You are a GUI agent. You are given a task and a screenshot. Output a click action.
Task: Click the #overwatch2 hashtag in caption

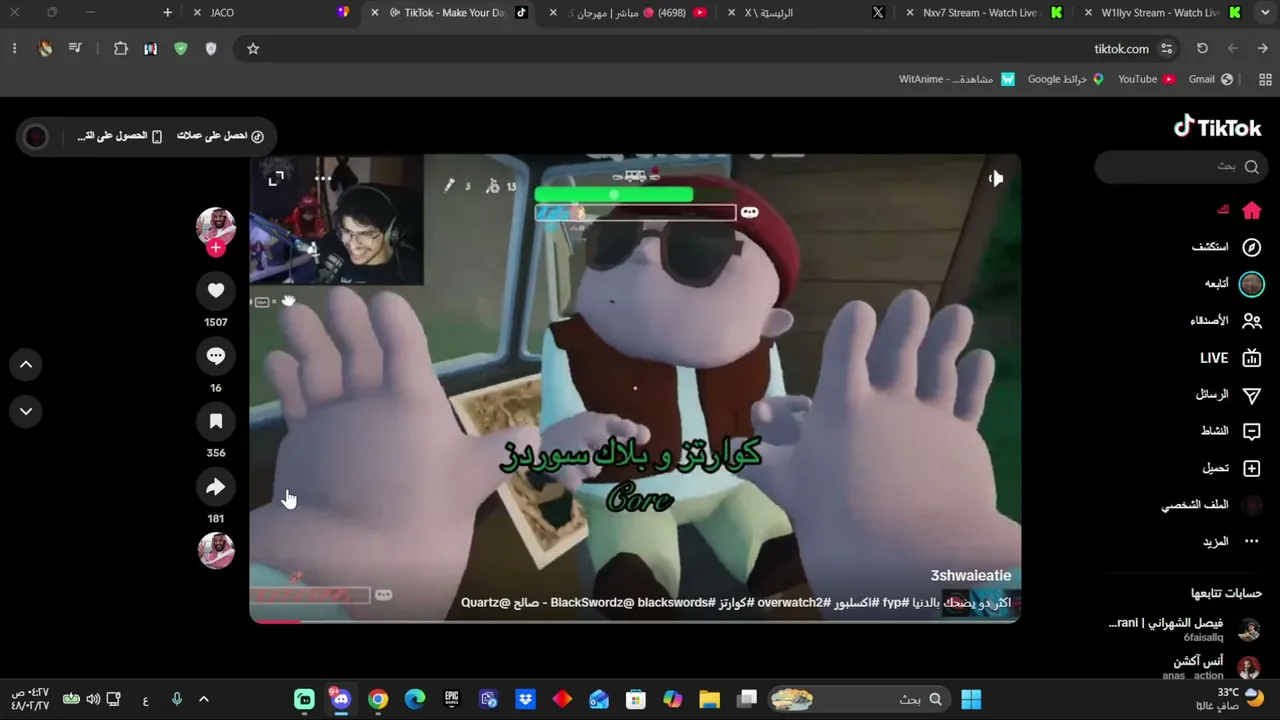[x=795, y=603]
